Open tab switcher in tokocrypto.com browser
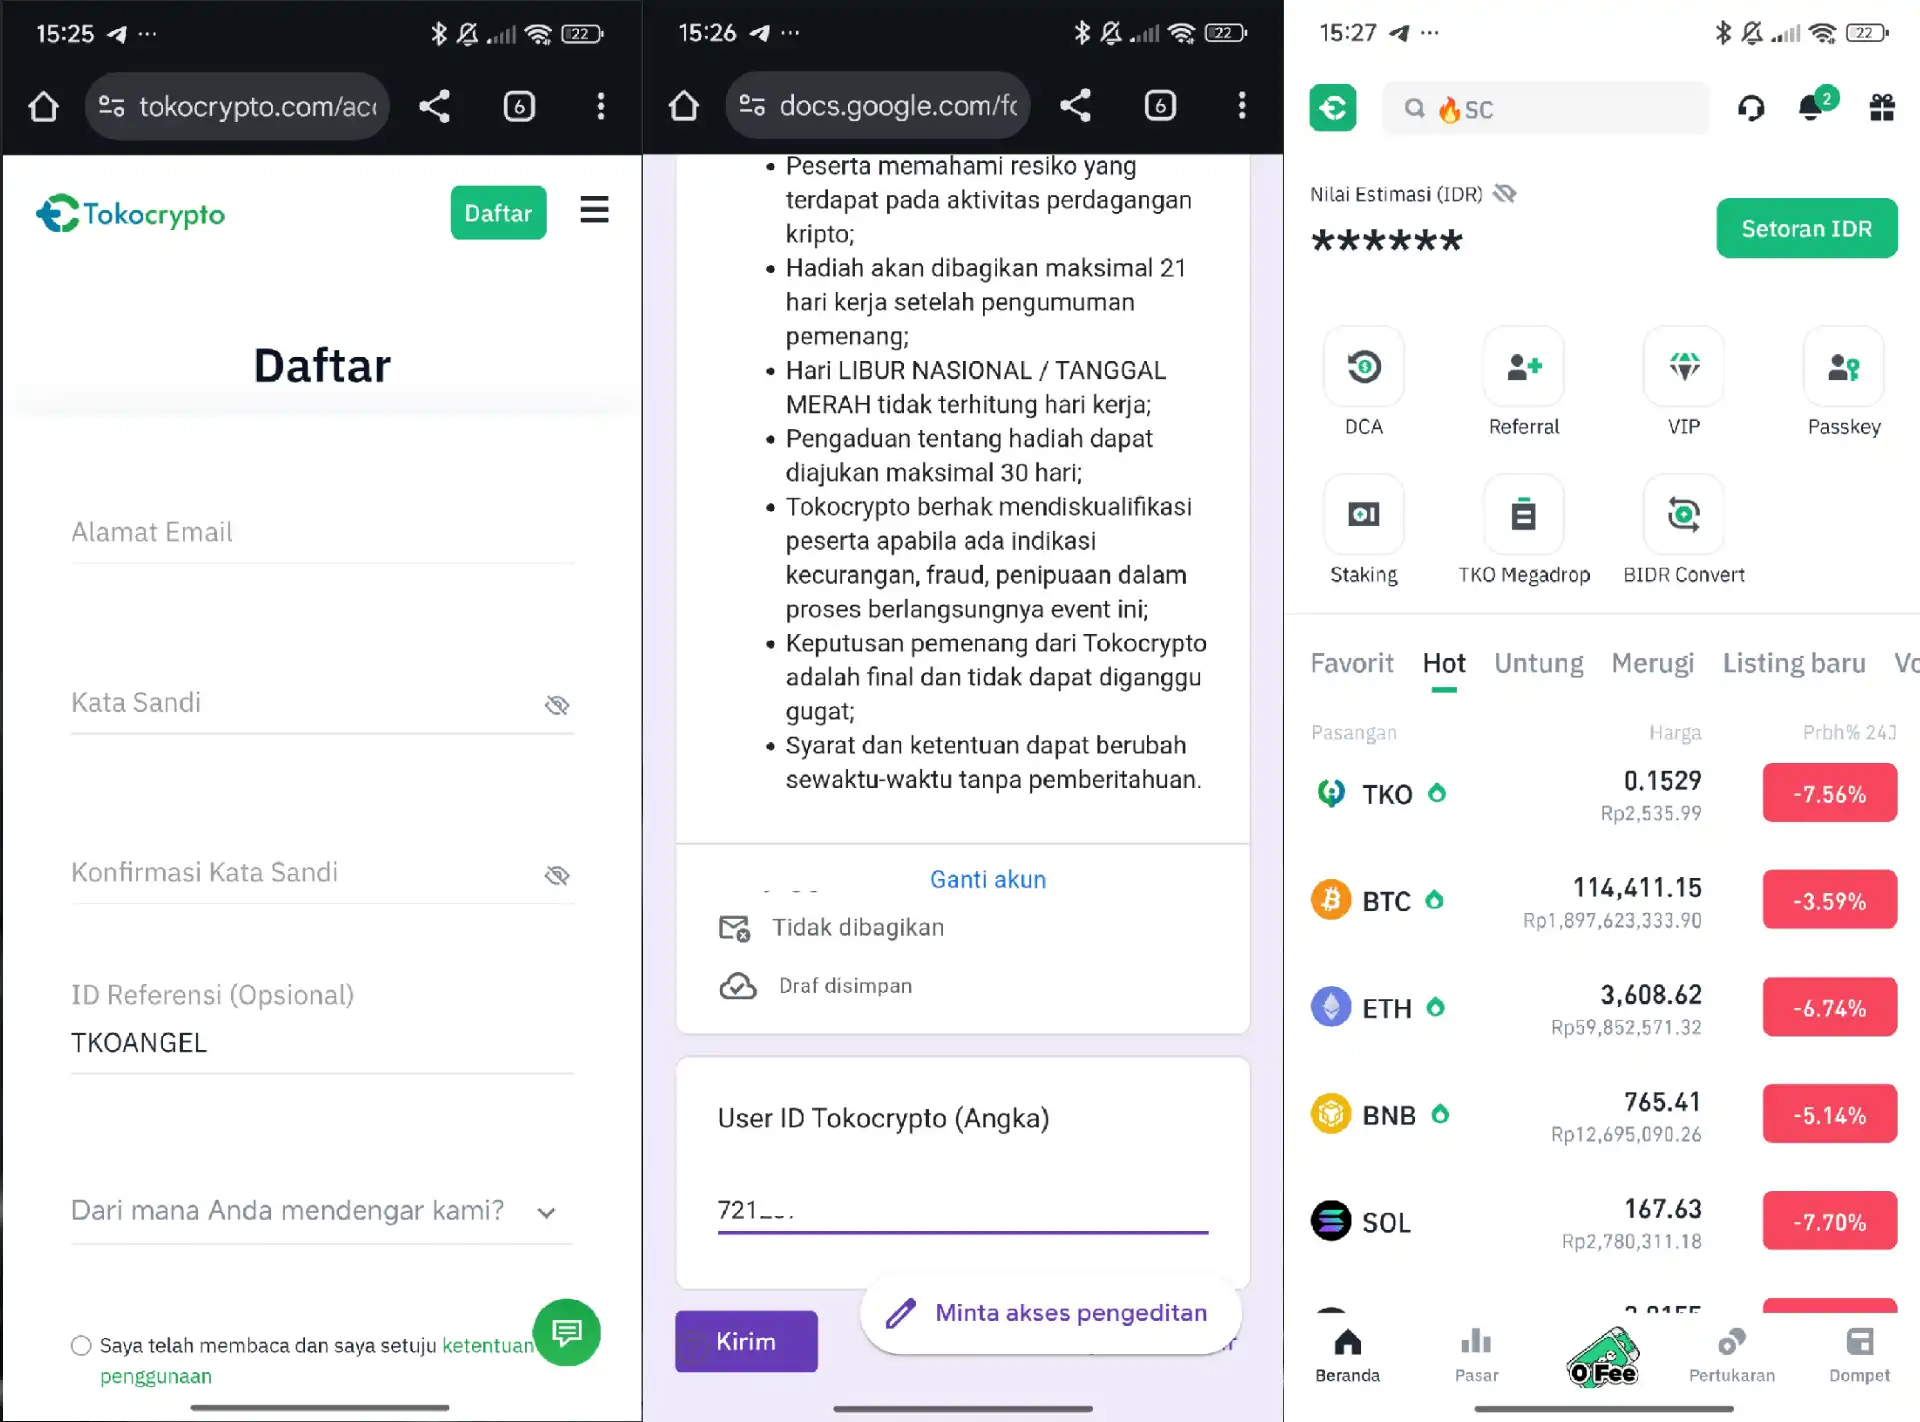 (519, 106)
